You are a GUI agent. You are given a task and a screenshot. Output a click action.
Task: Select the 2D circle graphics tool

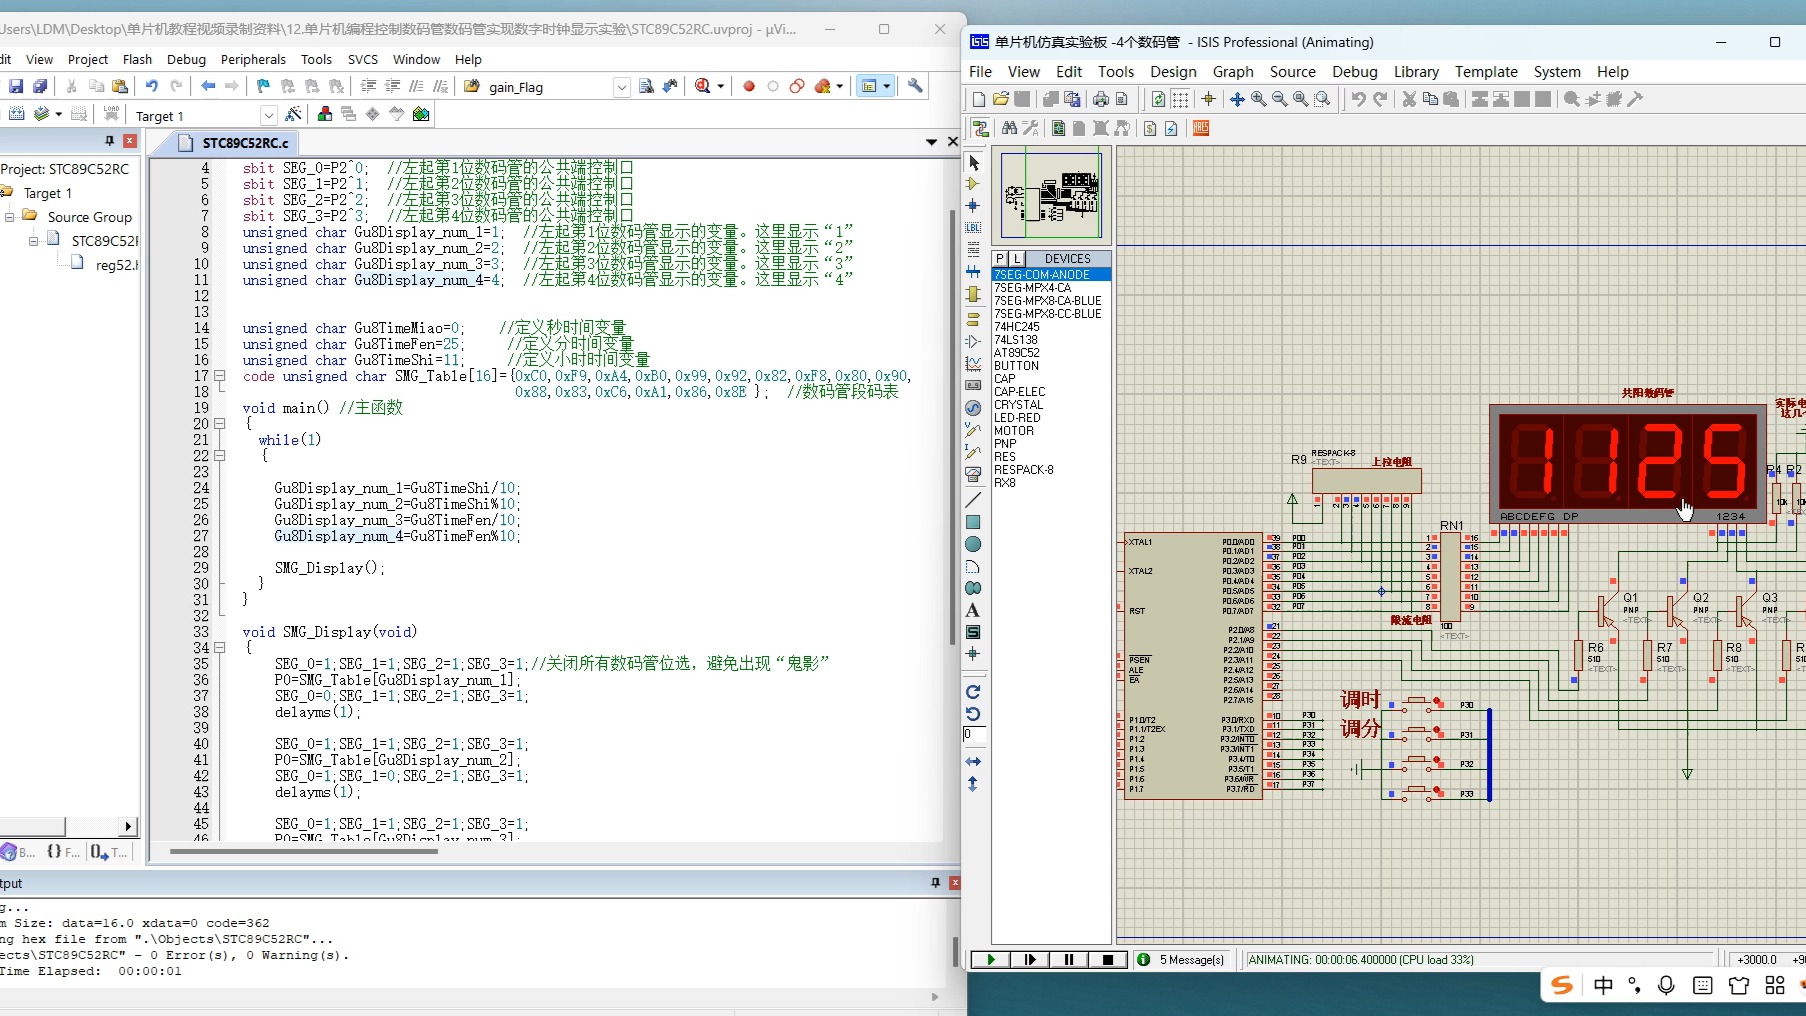click(973, 545)
